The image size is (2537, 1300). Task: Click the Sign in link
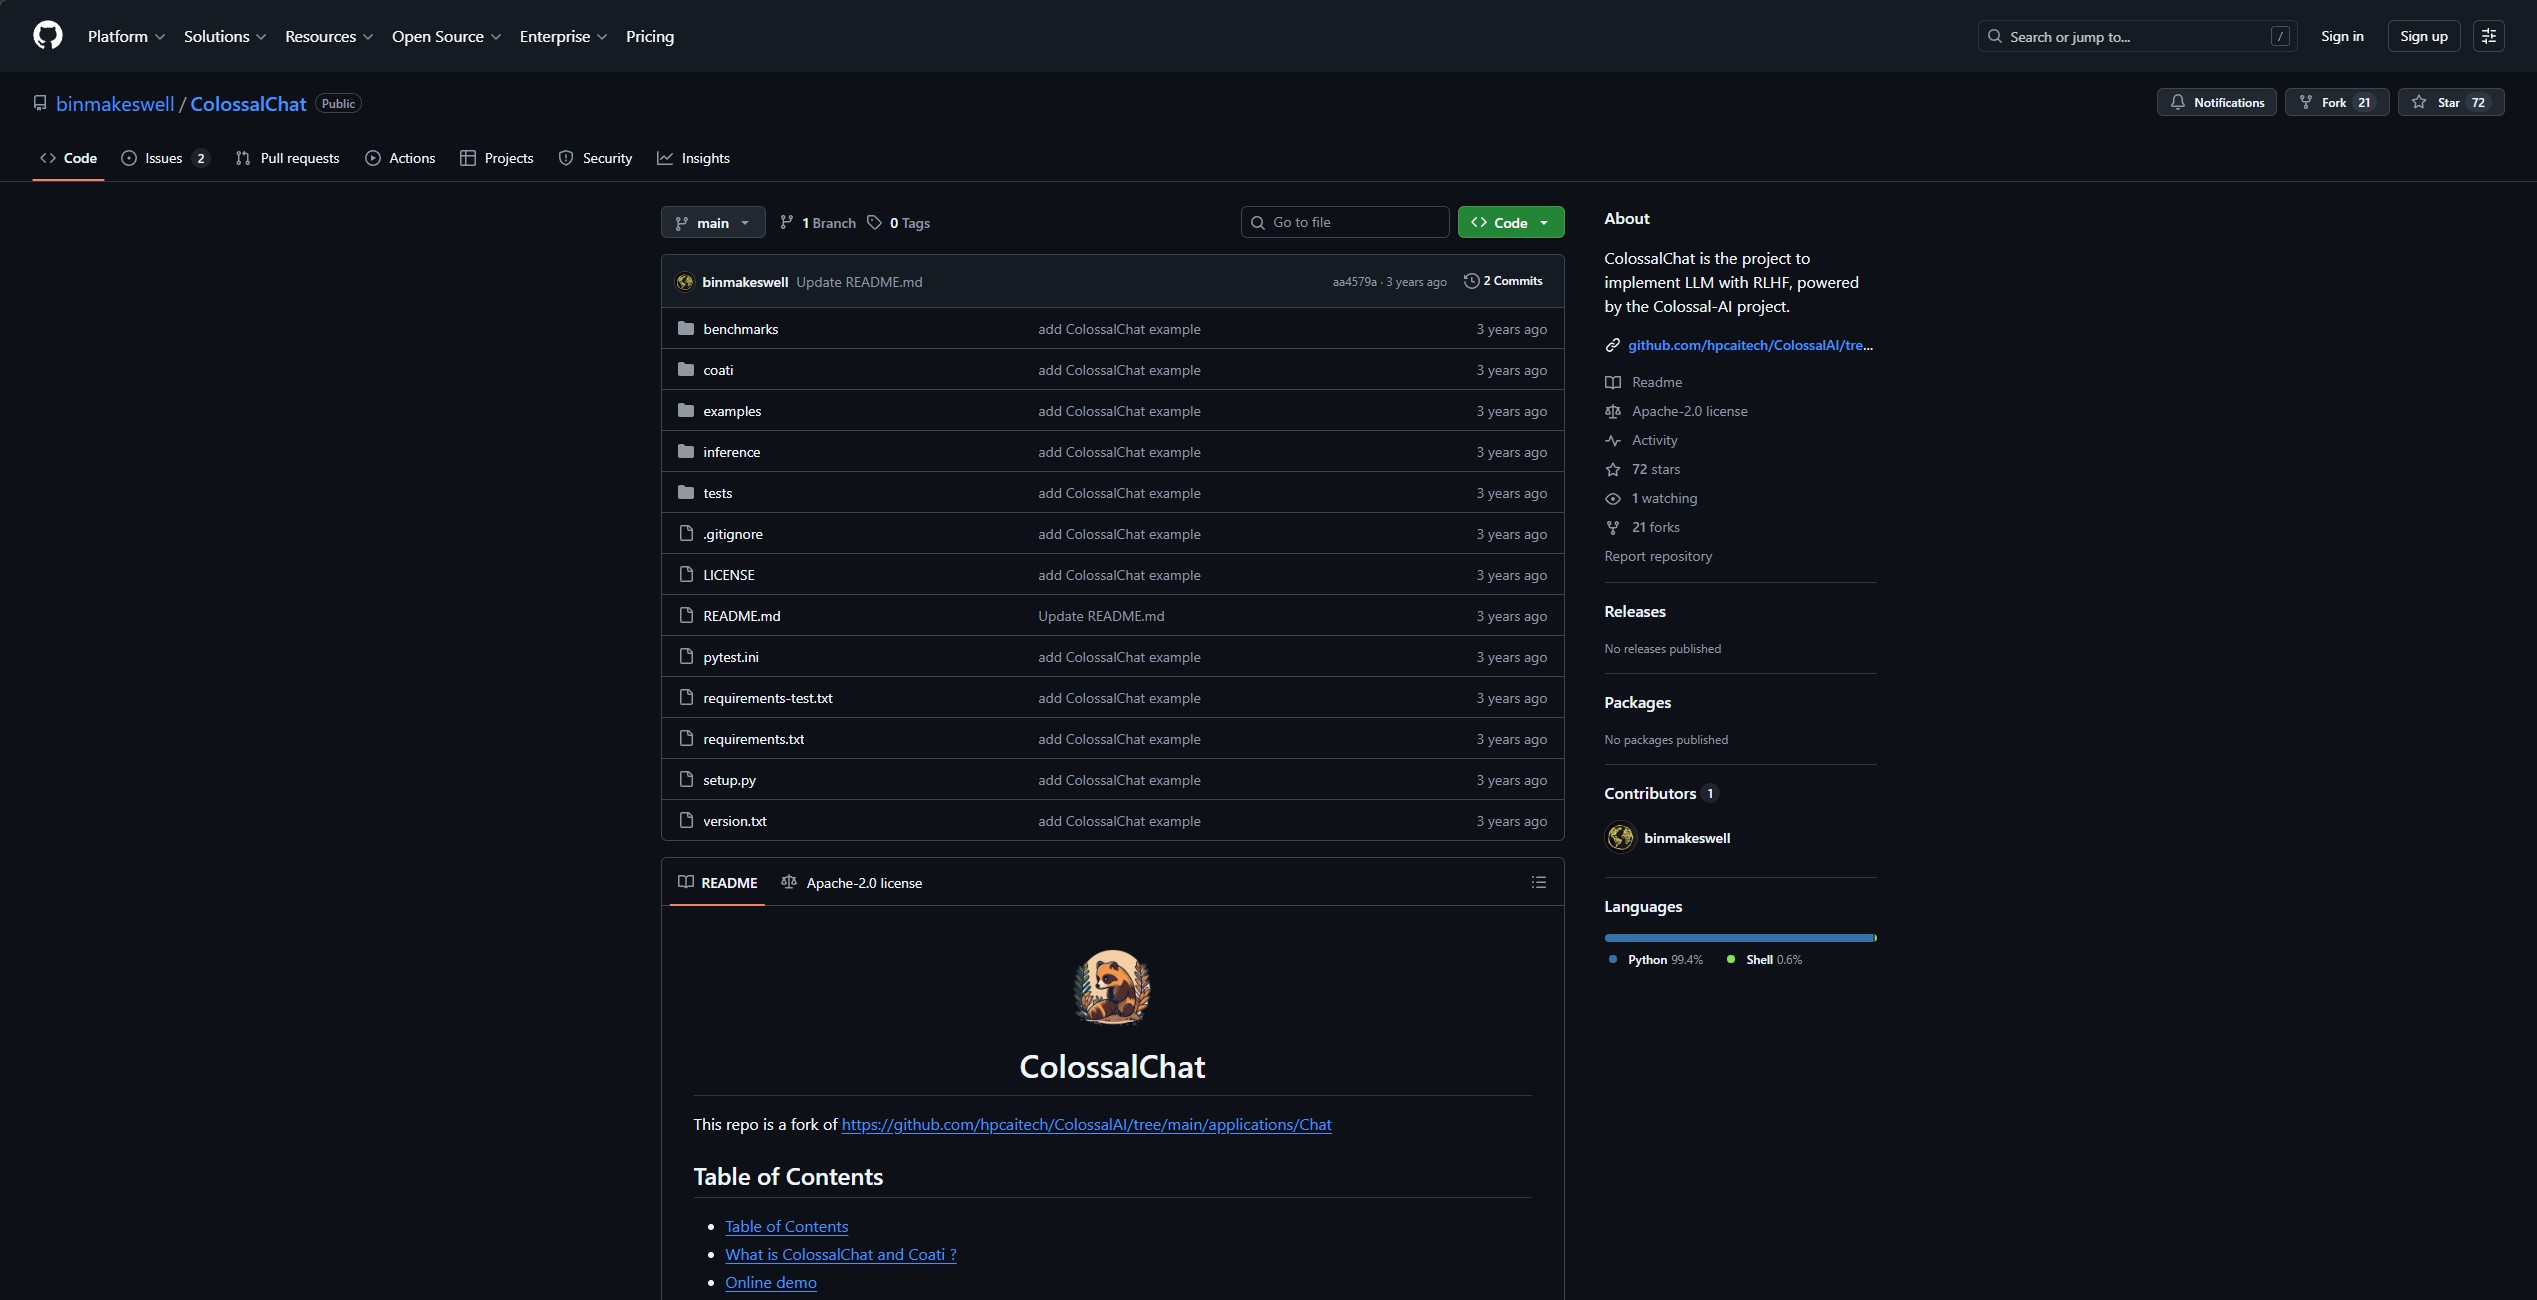(x=2342, y=36)
